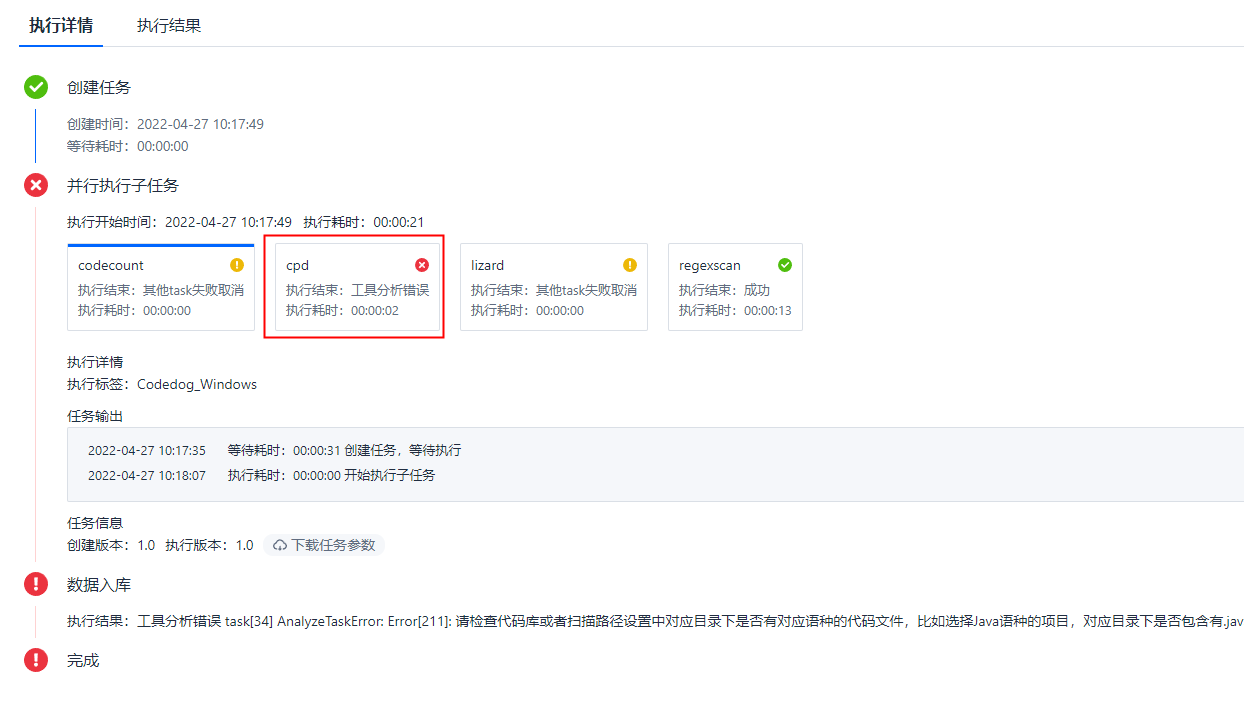Click the green success icon beside 创建任务
The height and width of the screenshot is (716, 1244).
35,87
